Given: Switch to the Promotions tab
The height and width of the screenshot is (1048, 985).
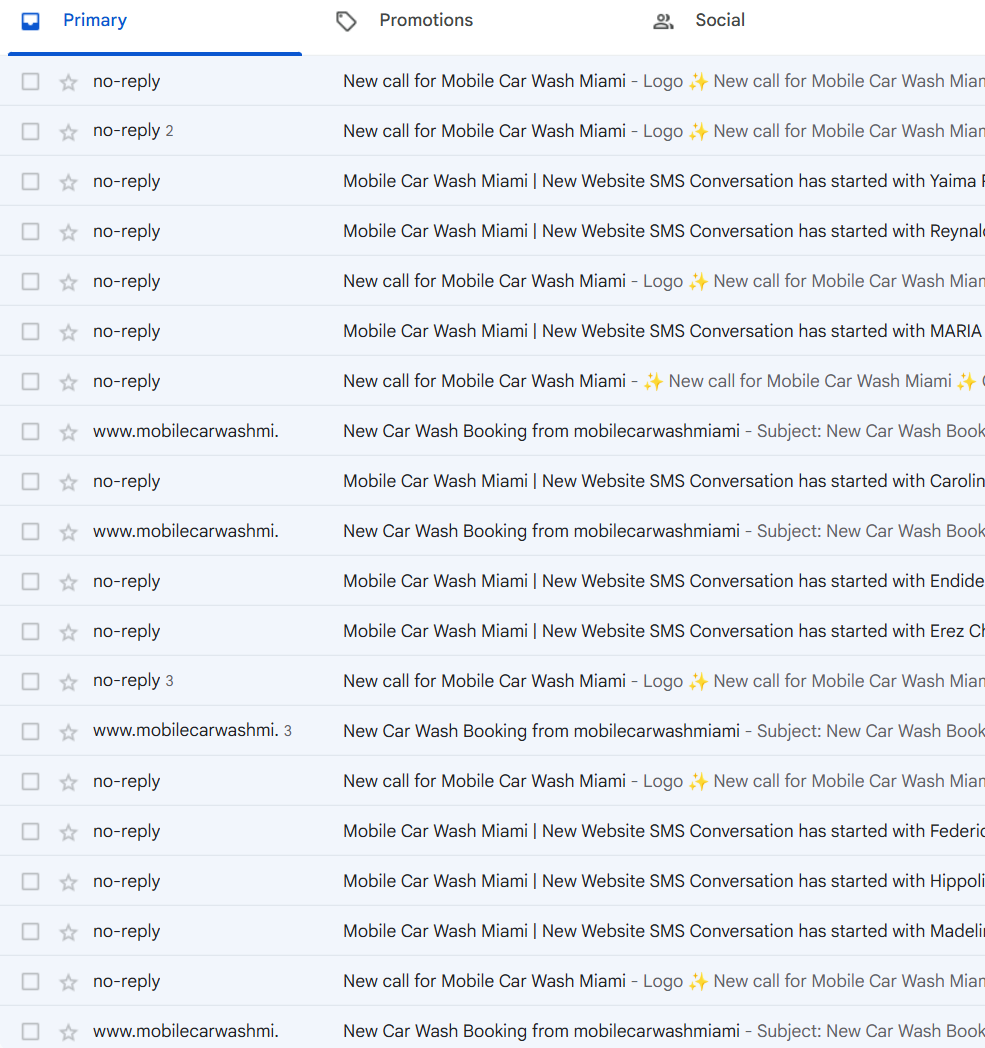Looking at the screenshot, I should pos(426,20).
